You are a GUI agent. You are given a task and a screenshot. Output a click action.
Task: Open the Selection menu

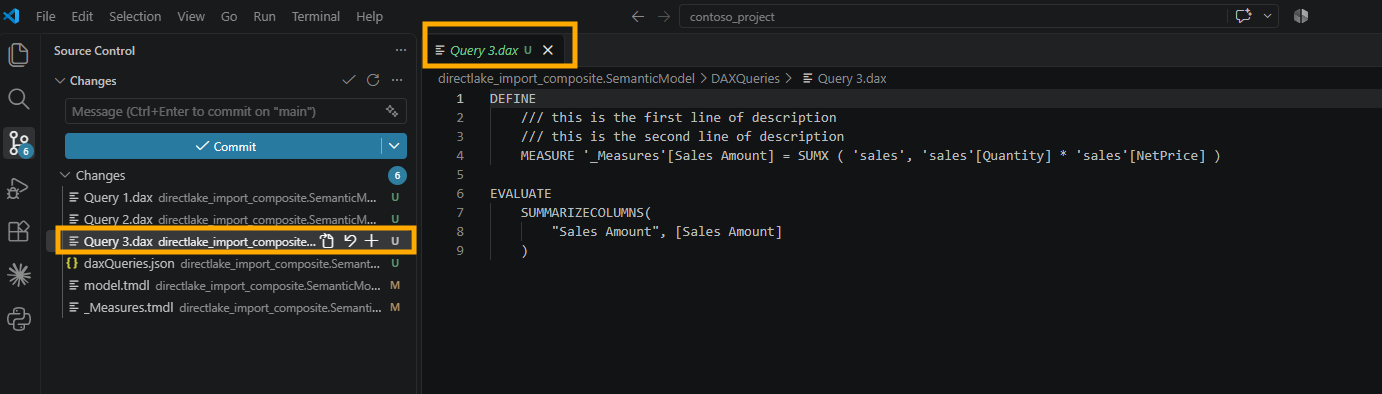click(135, 16)
